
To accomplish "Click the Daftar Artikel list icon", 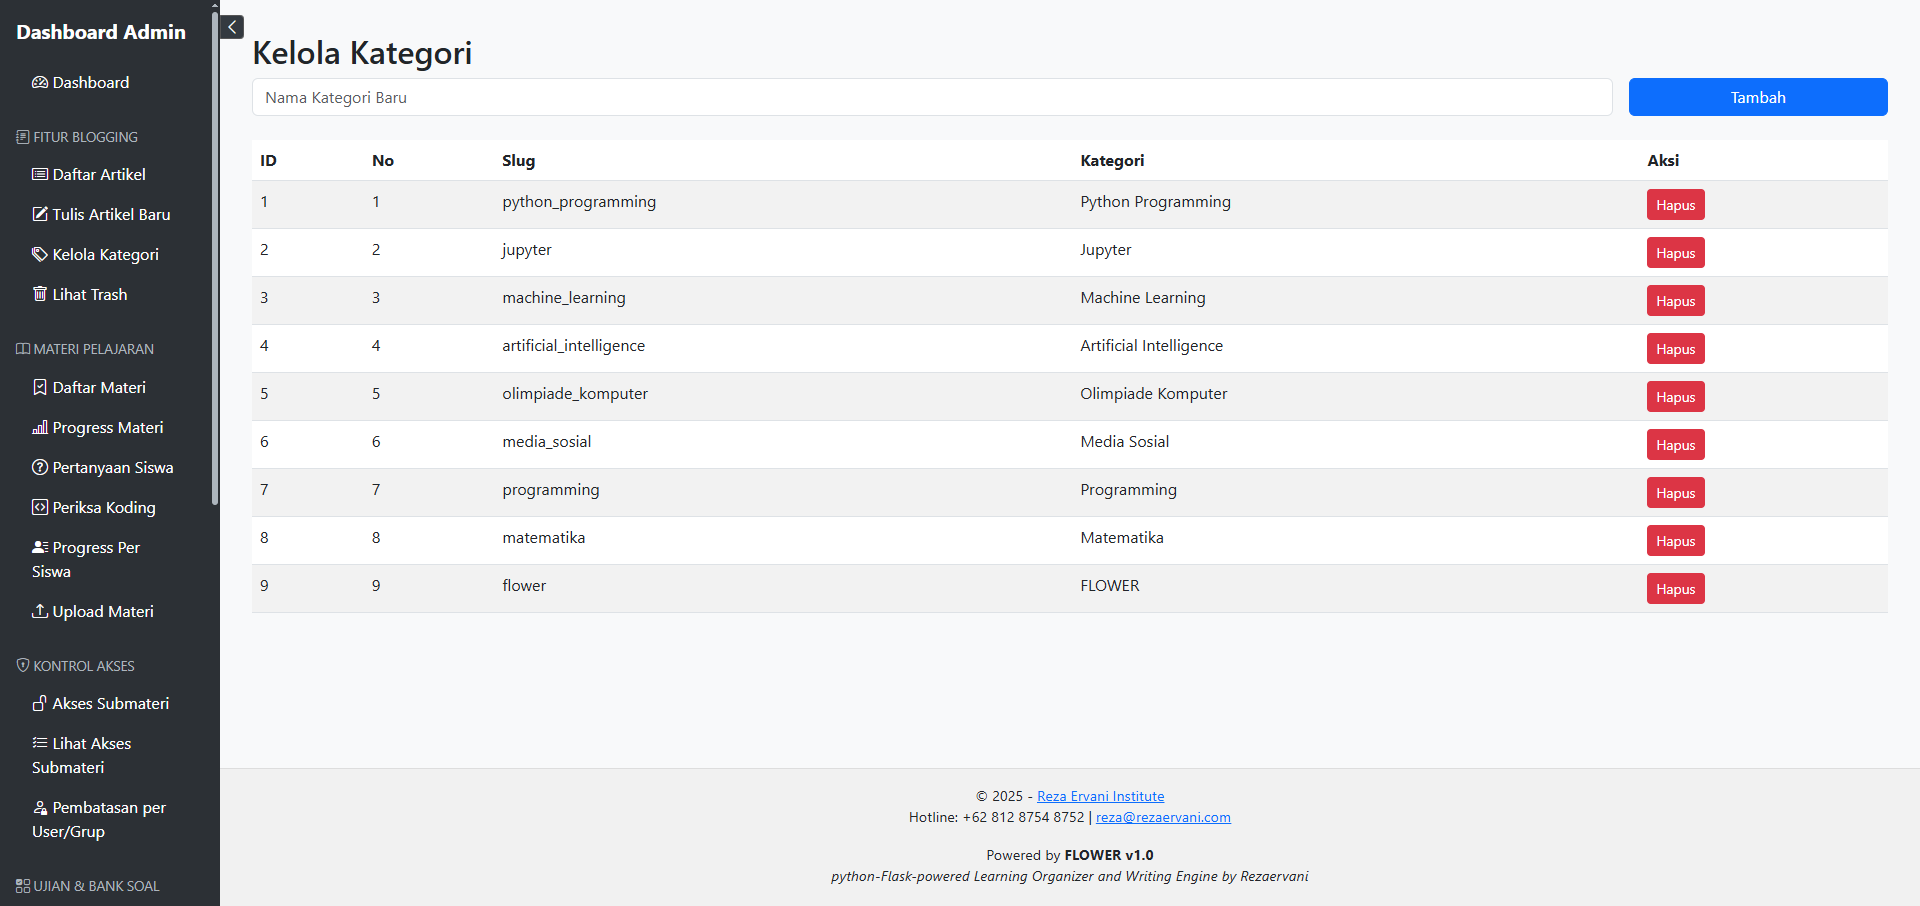I will pos(40,174).
